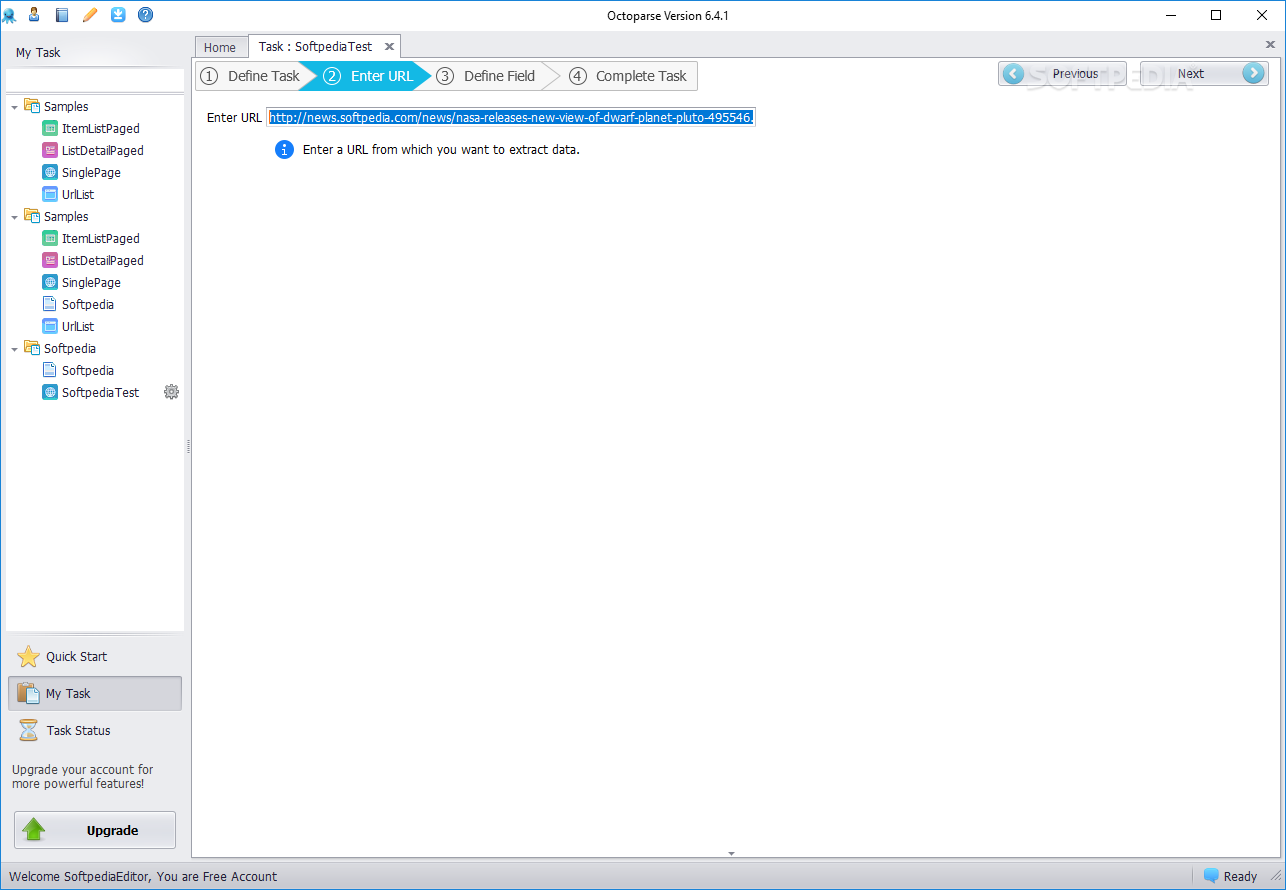
Task: Select ItemListPaged in the first Samples folder
Action: [x=101, y=129]
